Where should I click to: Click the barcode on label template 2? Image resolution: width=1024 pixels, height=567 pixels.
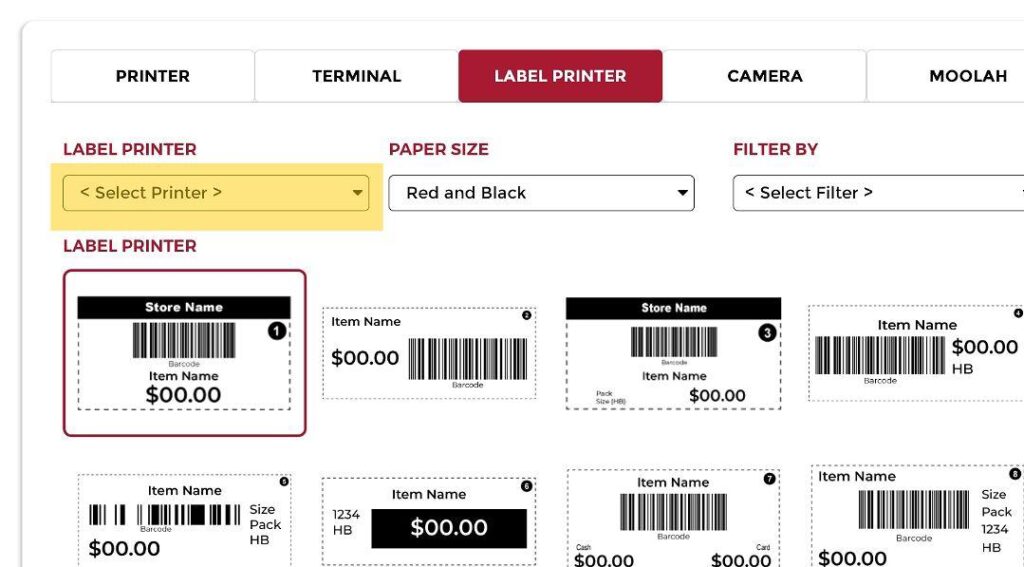(467, 358)
